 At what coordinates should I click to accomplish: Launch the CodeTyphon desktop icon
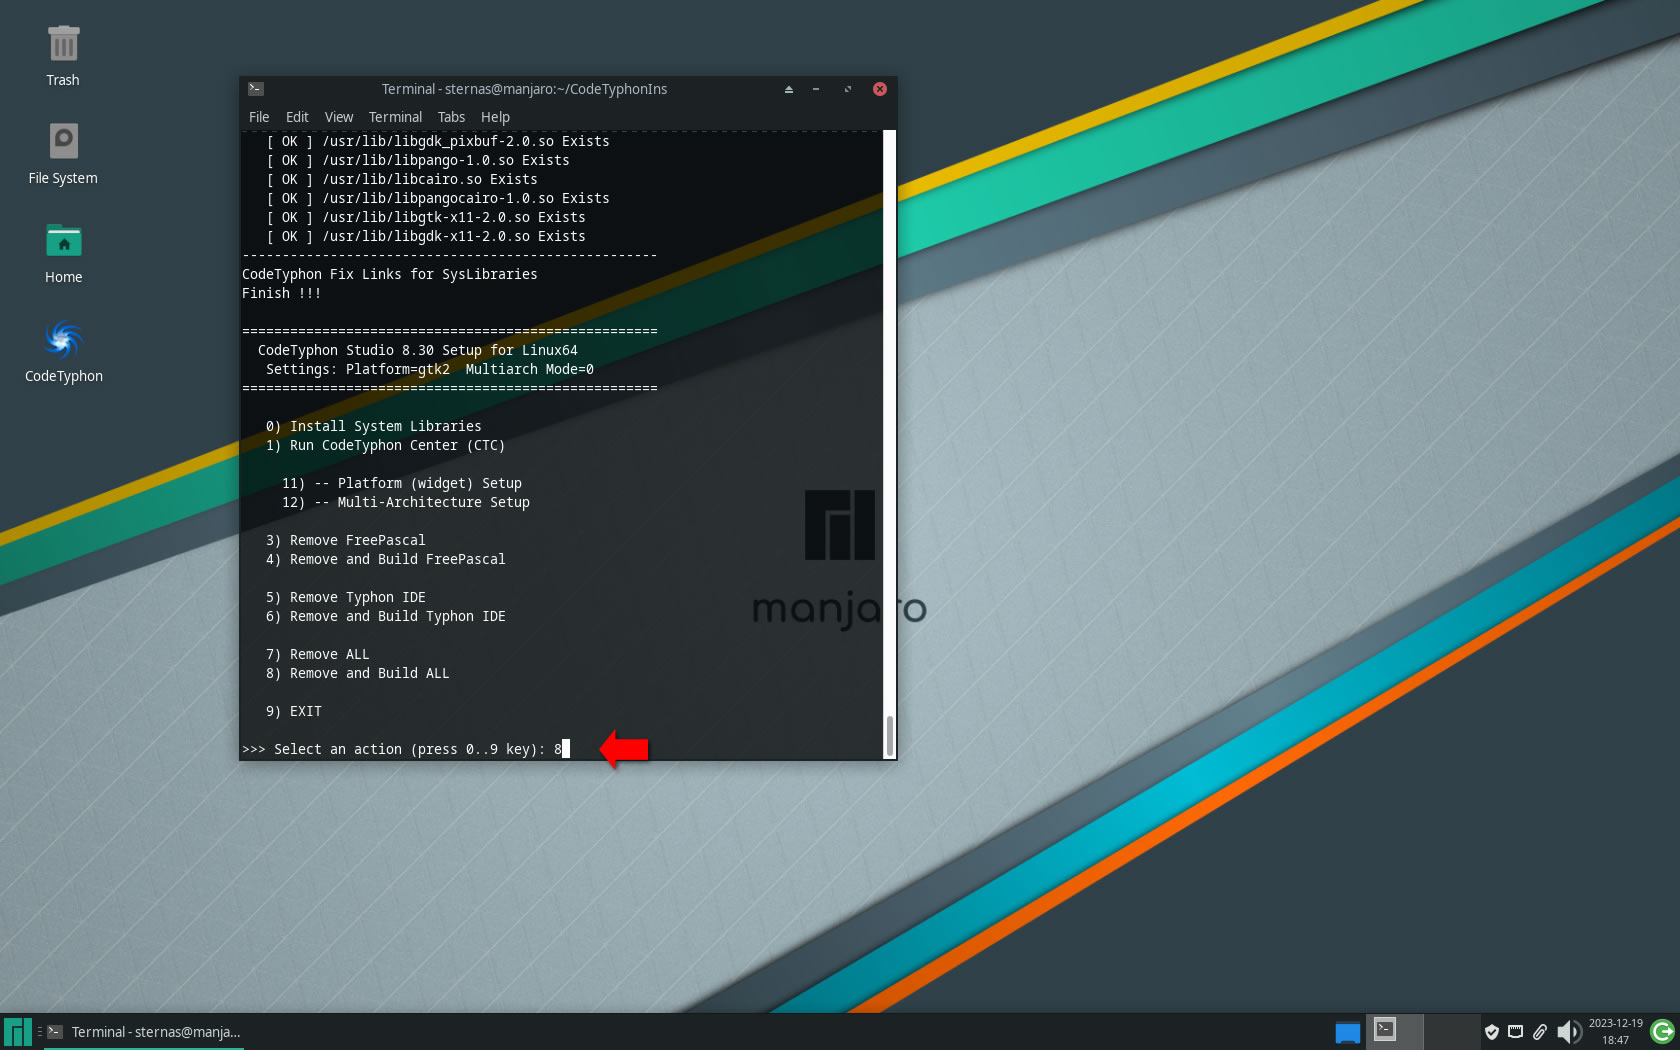click(x=63, y=351)
